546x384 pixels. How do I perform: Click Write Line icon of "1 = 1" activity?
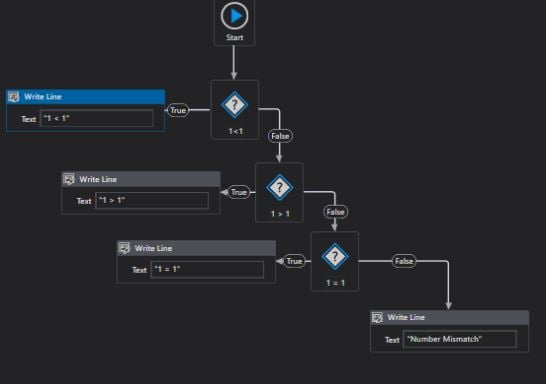coord(124,248)
